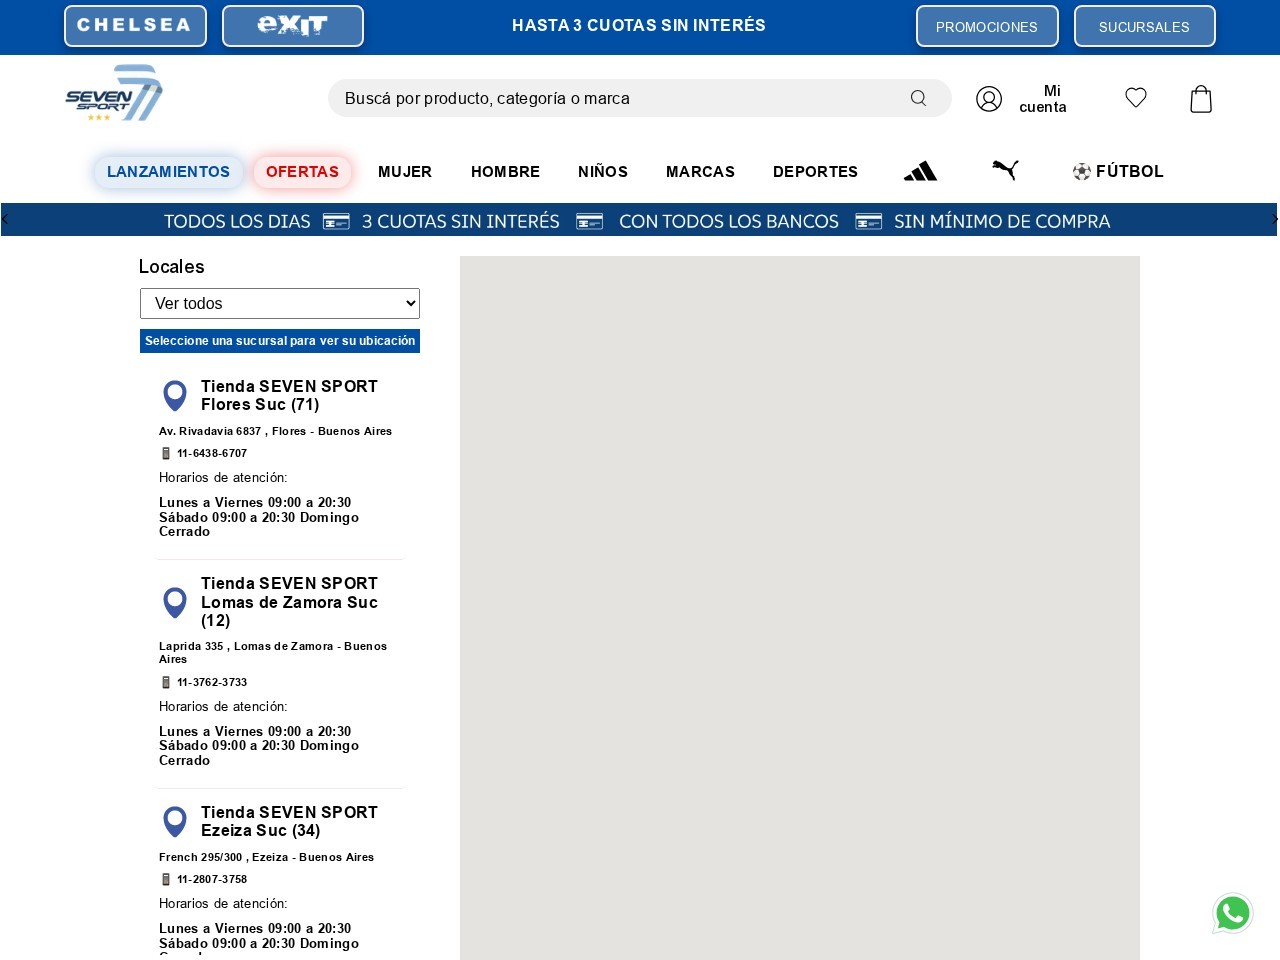Screen dimensions: 1280x960
Task: Select the Puma logo in the navigation
Action: point(1005,170)
